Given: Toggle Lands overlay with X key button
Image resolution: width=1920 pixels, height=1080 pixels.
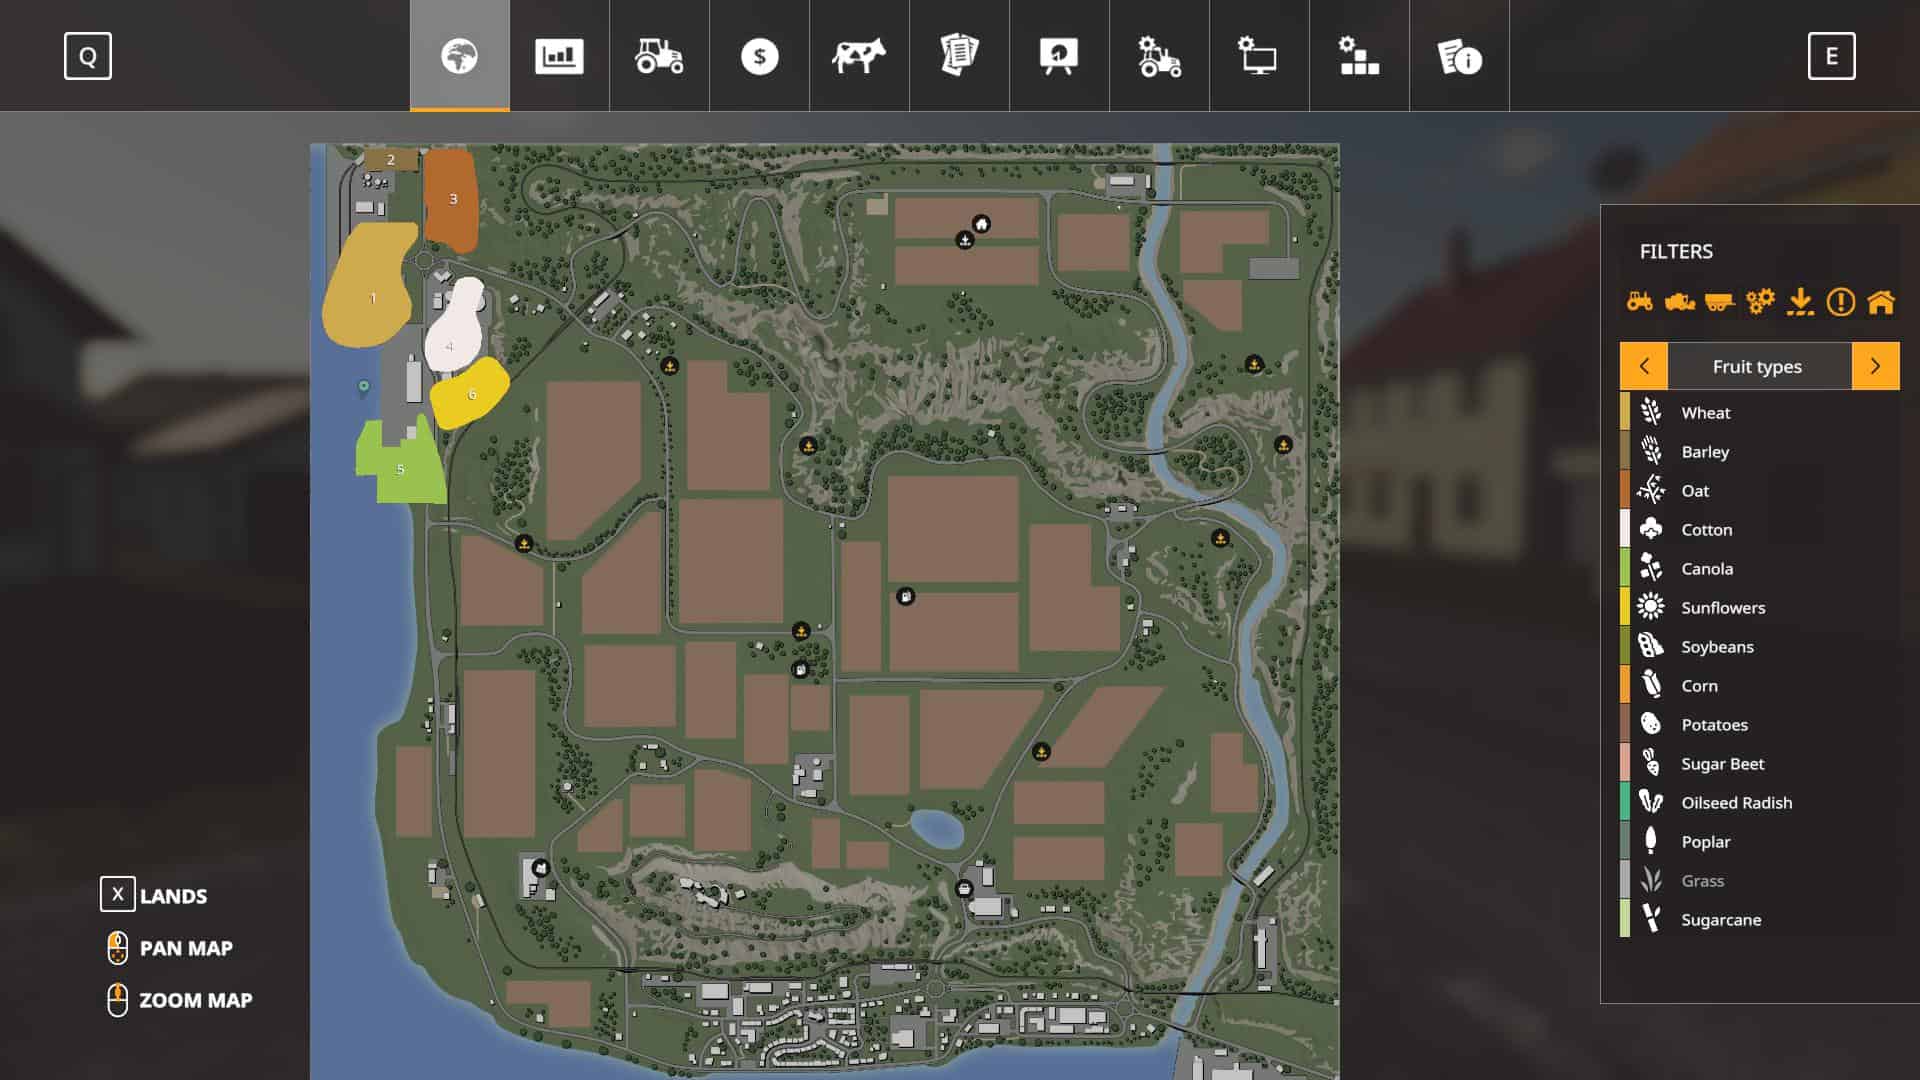Looking at the screenshot, I should click(x=117, y=894).
